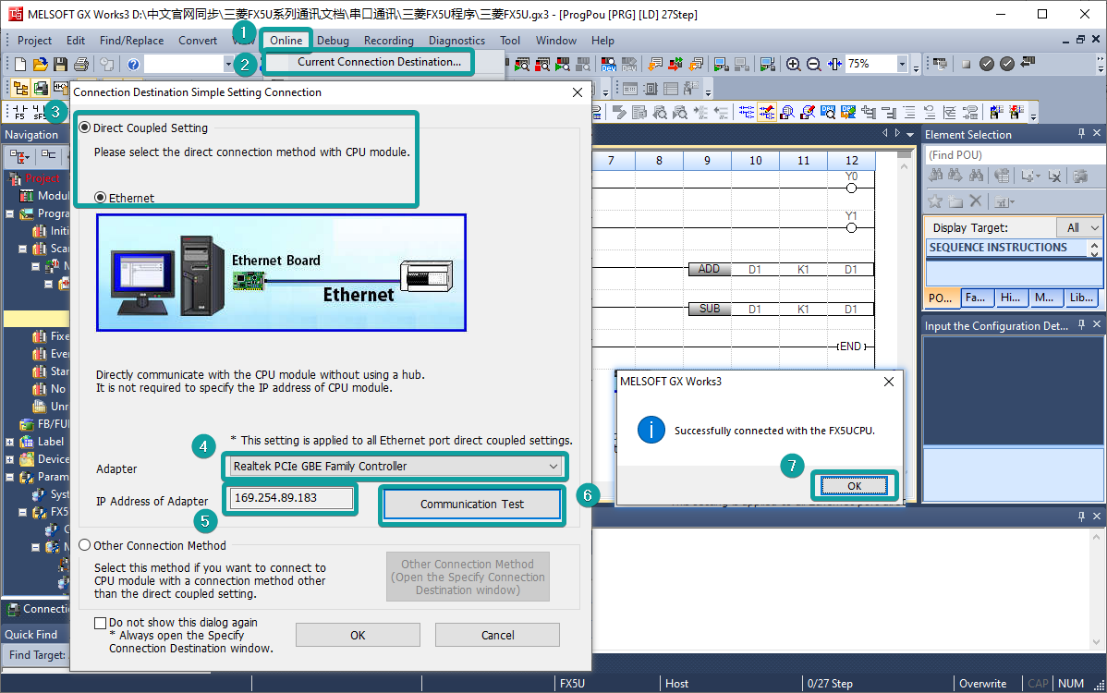Check 'Do not show this dialog again'
1107x693 pixels.
click(x=100, y=622)
